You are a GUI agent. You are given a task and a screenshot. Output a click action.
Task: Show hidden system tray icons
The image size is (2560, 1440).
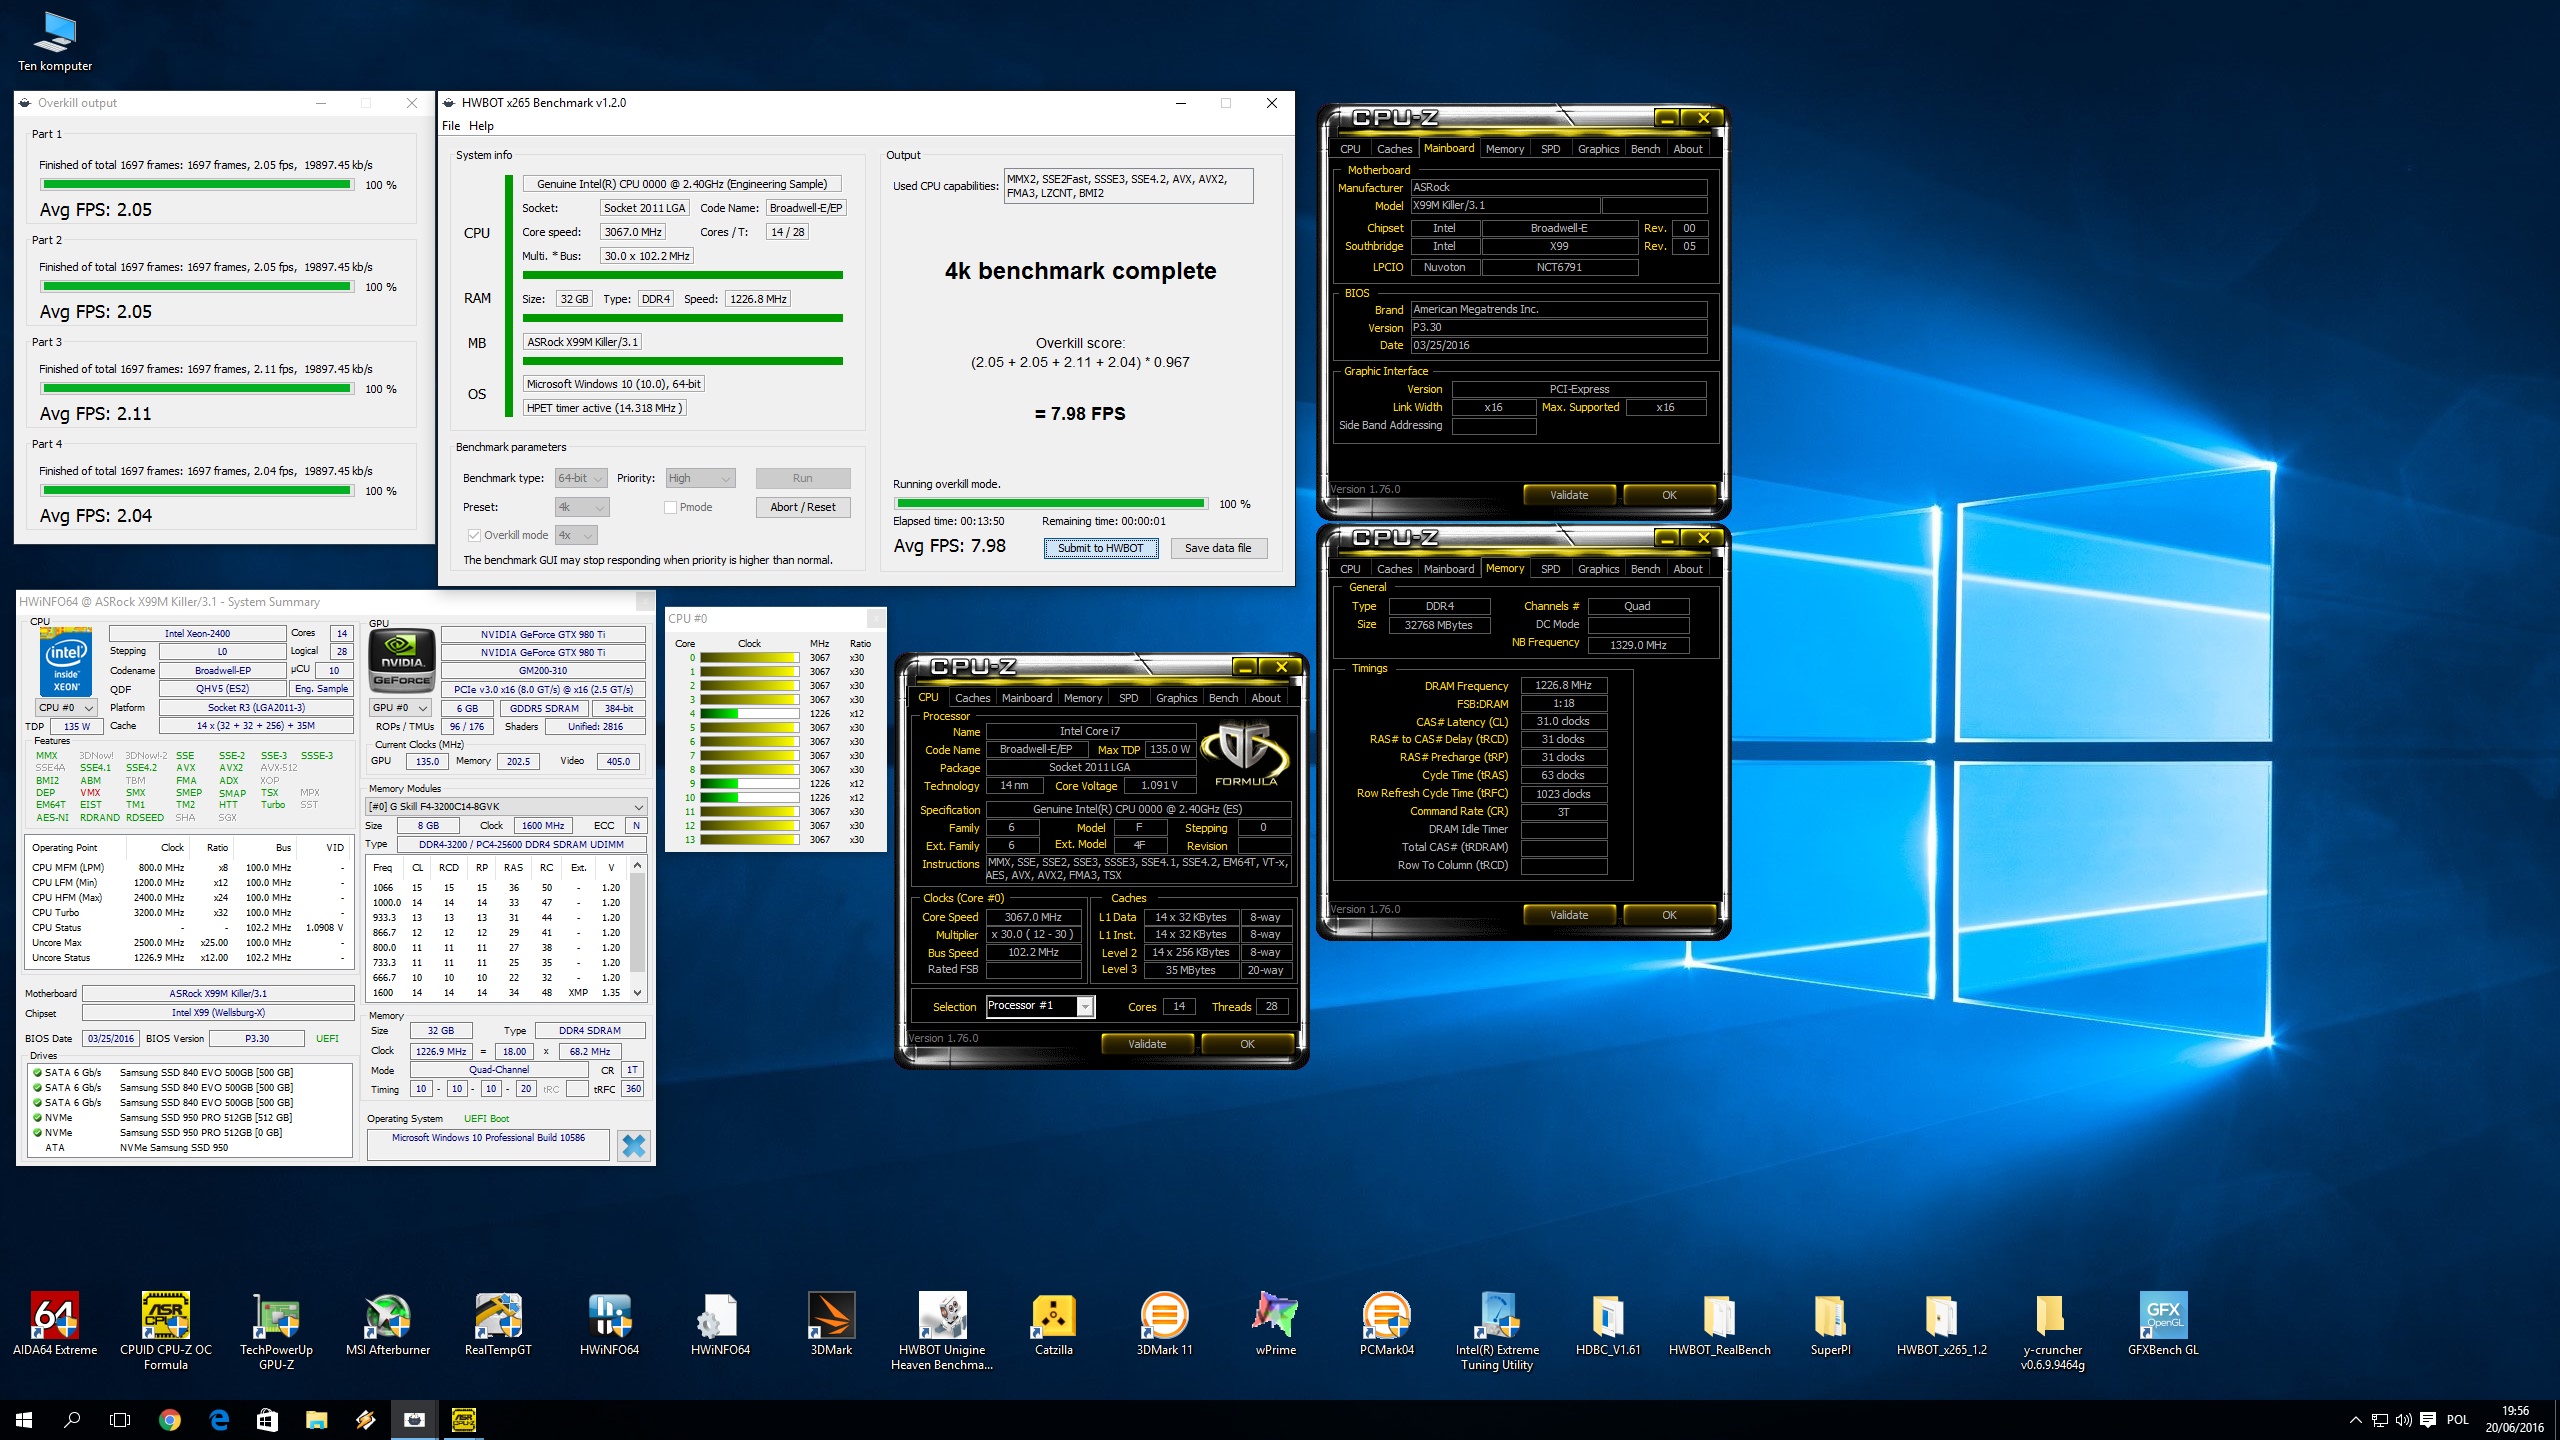click(x=2356, y=1419)
